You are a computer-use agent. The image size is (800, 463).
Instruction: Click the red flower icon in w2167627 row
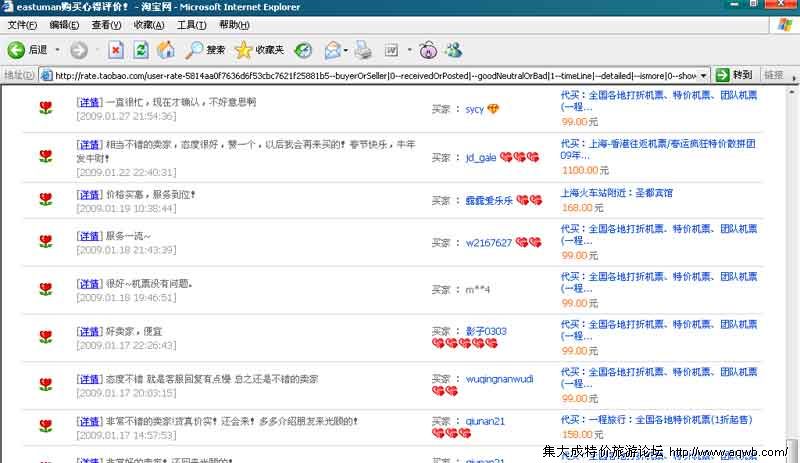coord(46,241)
